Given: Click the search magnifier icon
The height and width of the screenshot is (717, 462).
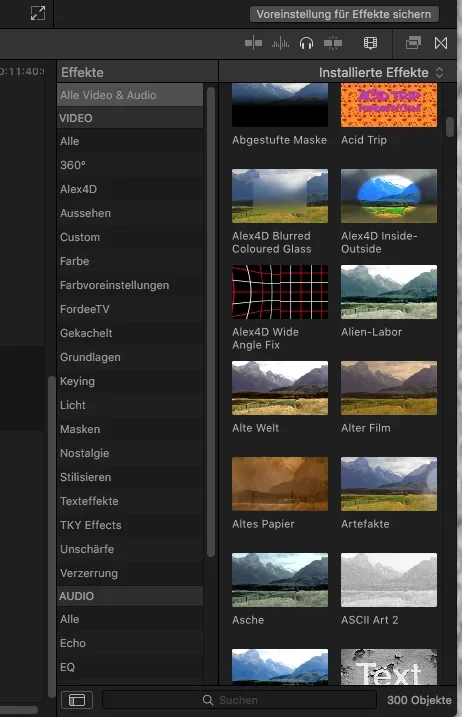Looking at the screenshot, I should [x=208, y=700].
